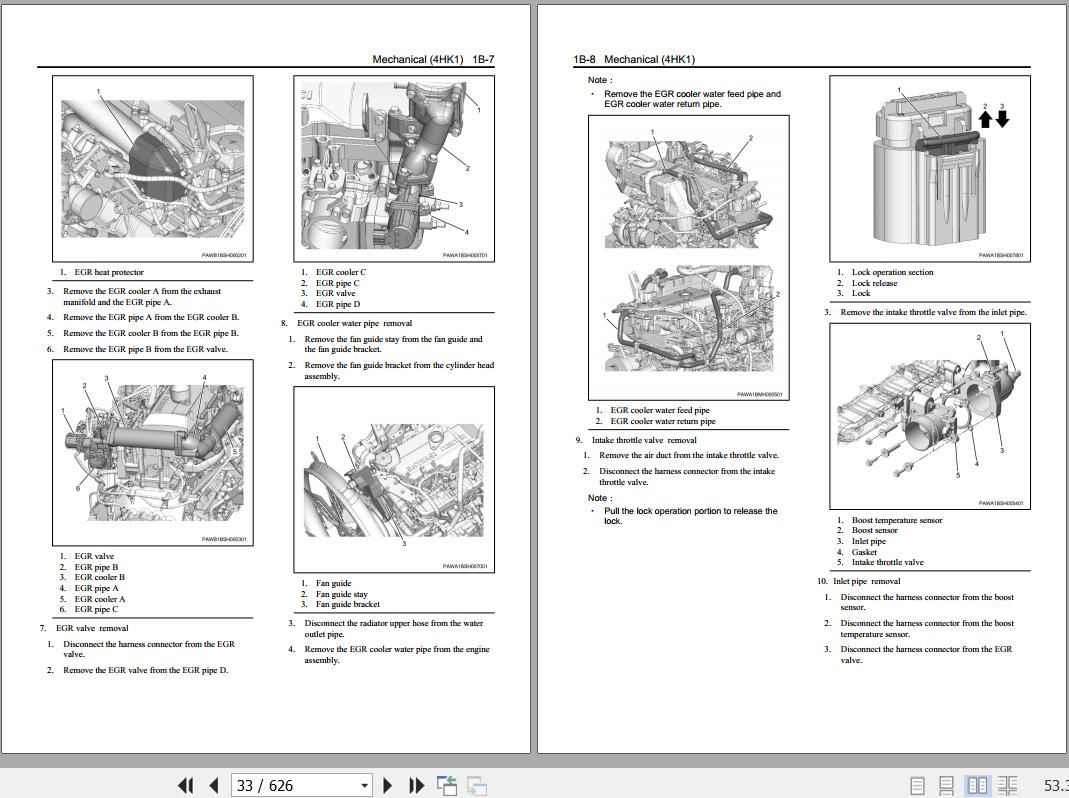The image size is (1069, 798).
Task: Switch to continuous scrolling page view
Action: 946,786
